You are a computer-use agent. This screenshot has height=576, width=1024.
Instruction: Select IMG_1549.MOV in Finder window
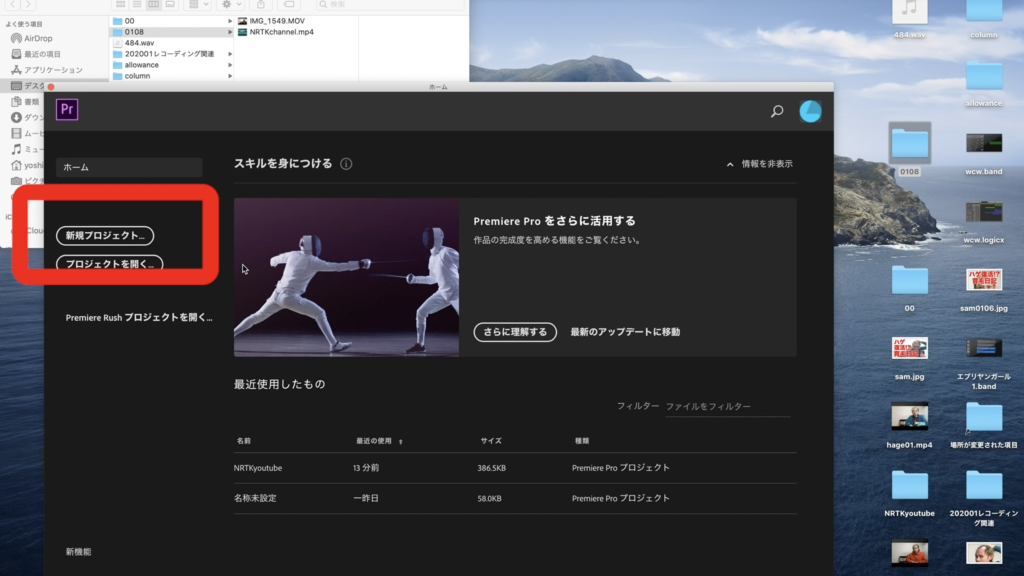coord(271,21)
